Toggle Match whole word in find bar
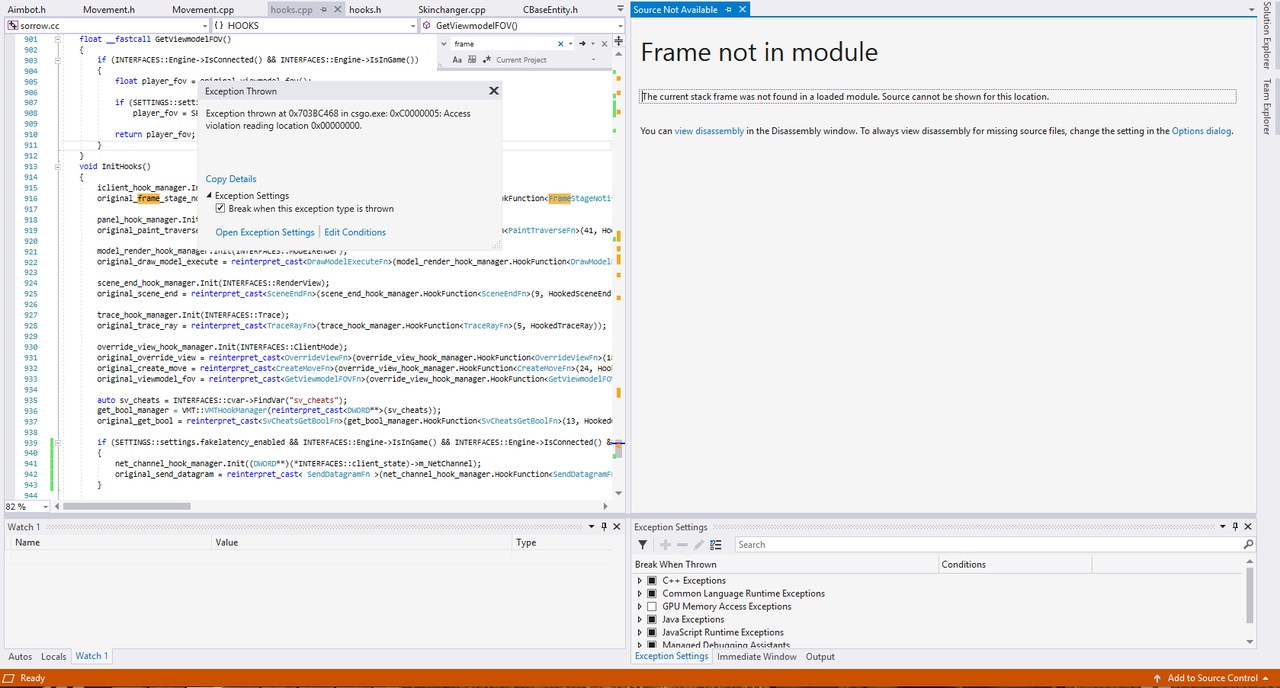The image size is (1280, 688). 470,60
